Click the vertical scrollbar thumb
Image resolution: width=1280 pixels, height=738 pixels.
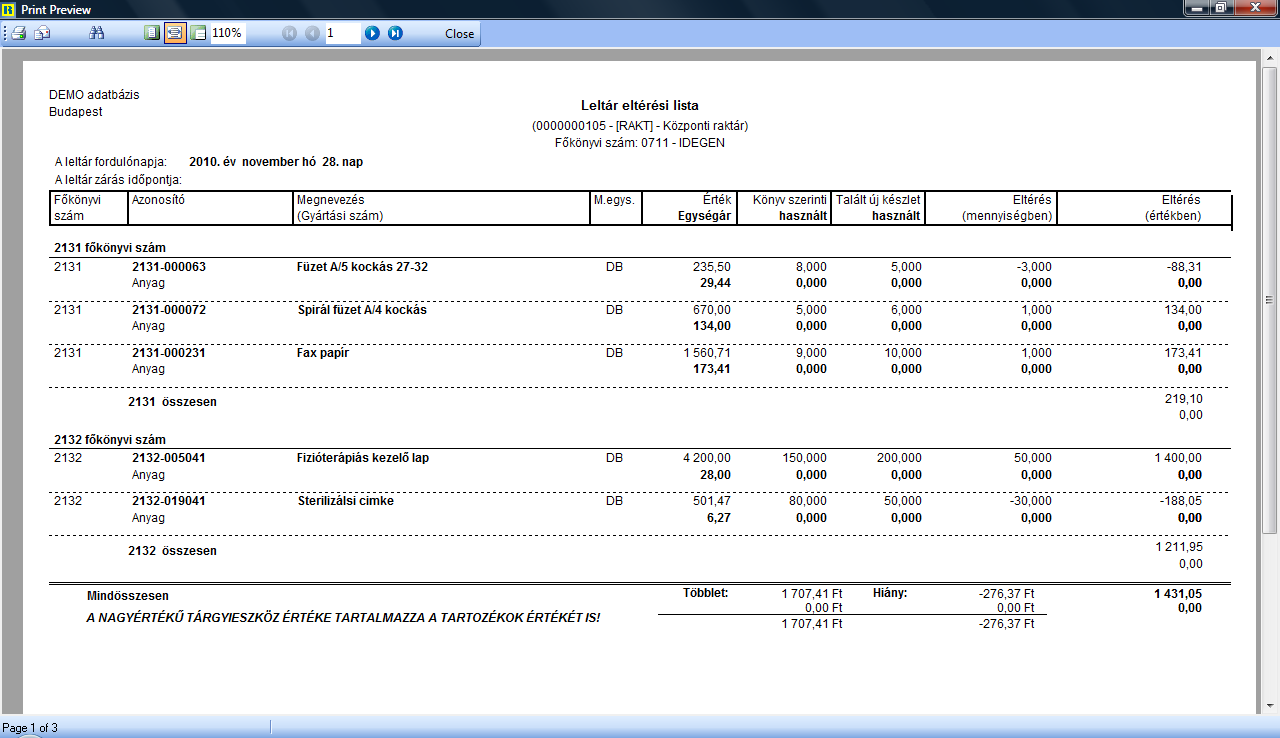click(x=1270, y=300)
